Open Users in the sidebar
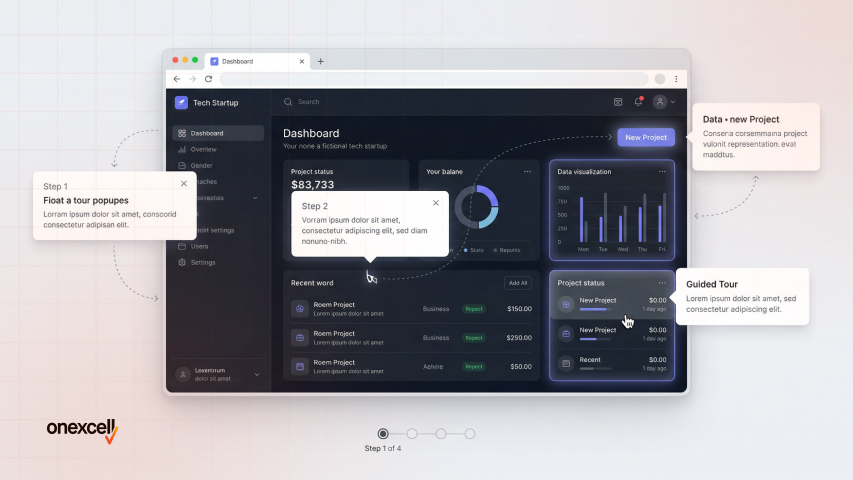 click(x=199, y=247)
